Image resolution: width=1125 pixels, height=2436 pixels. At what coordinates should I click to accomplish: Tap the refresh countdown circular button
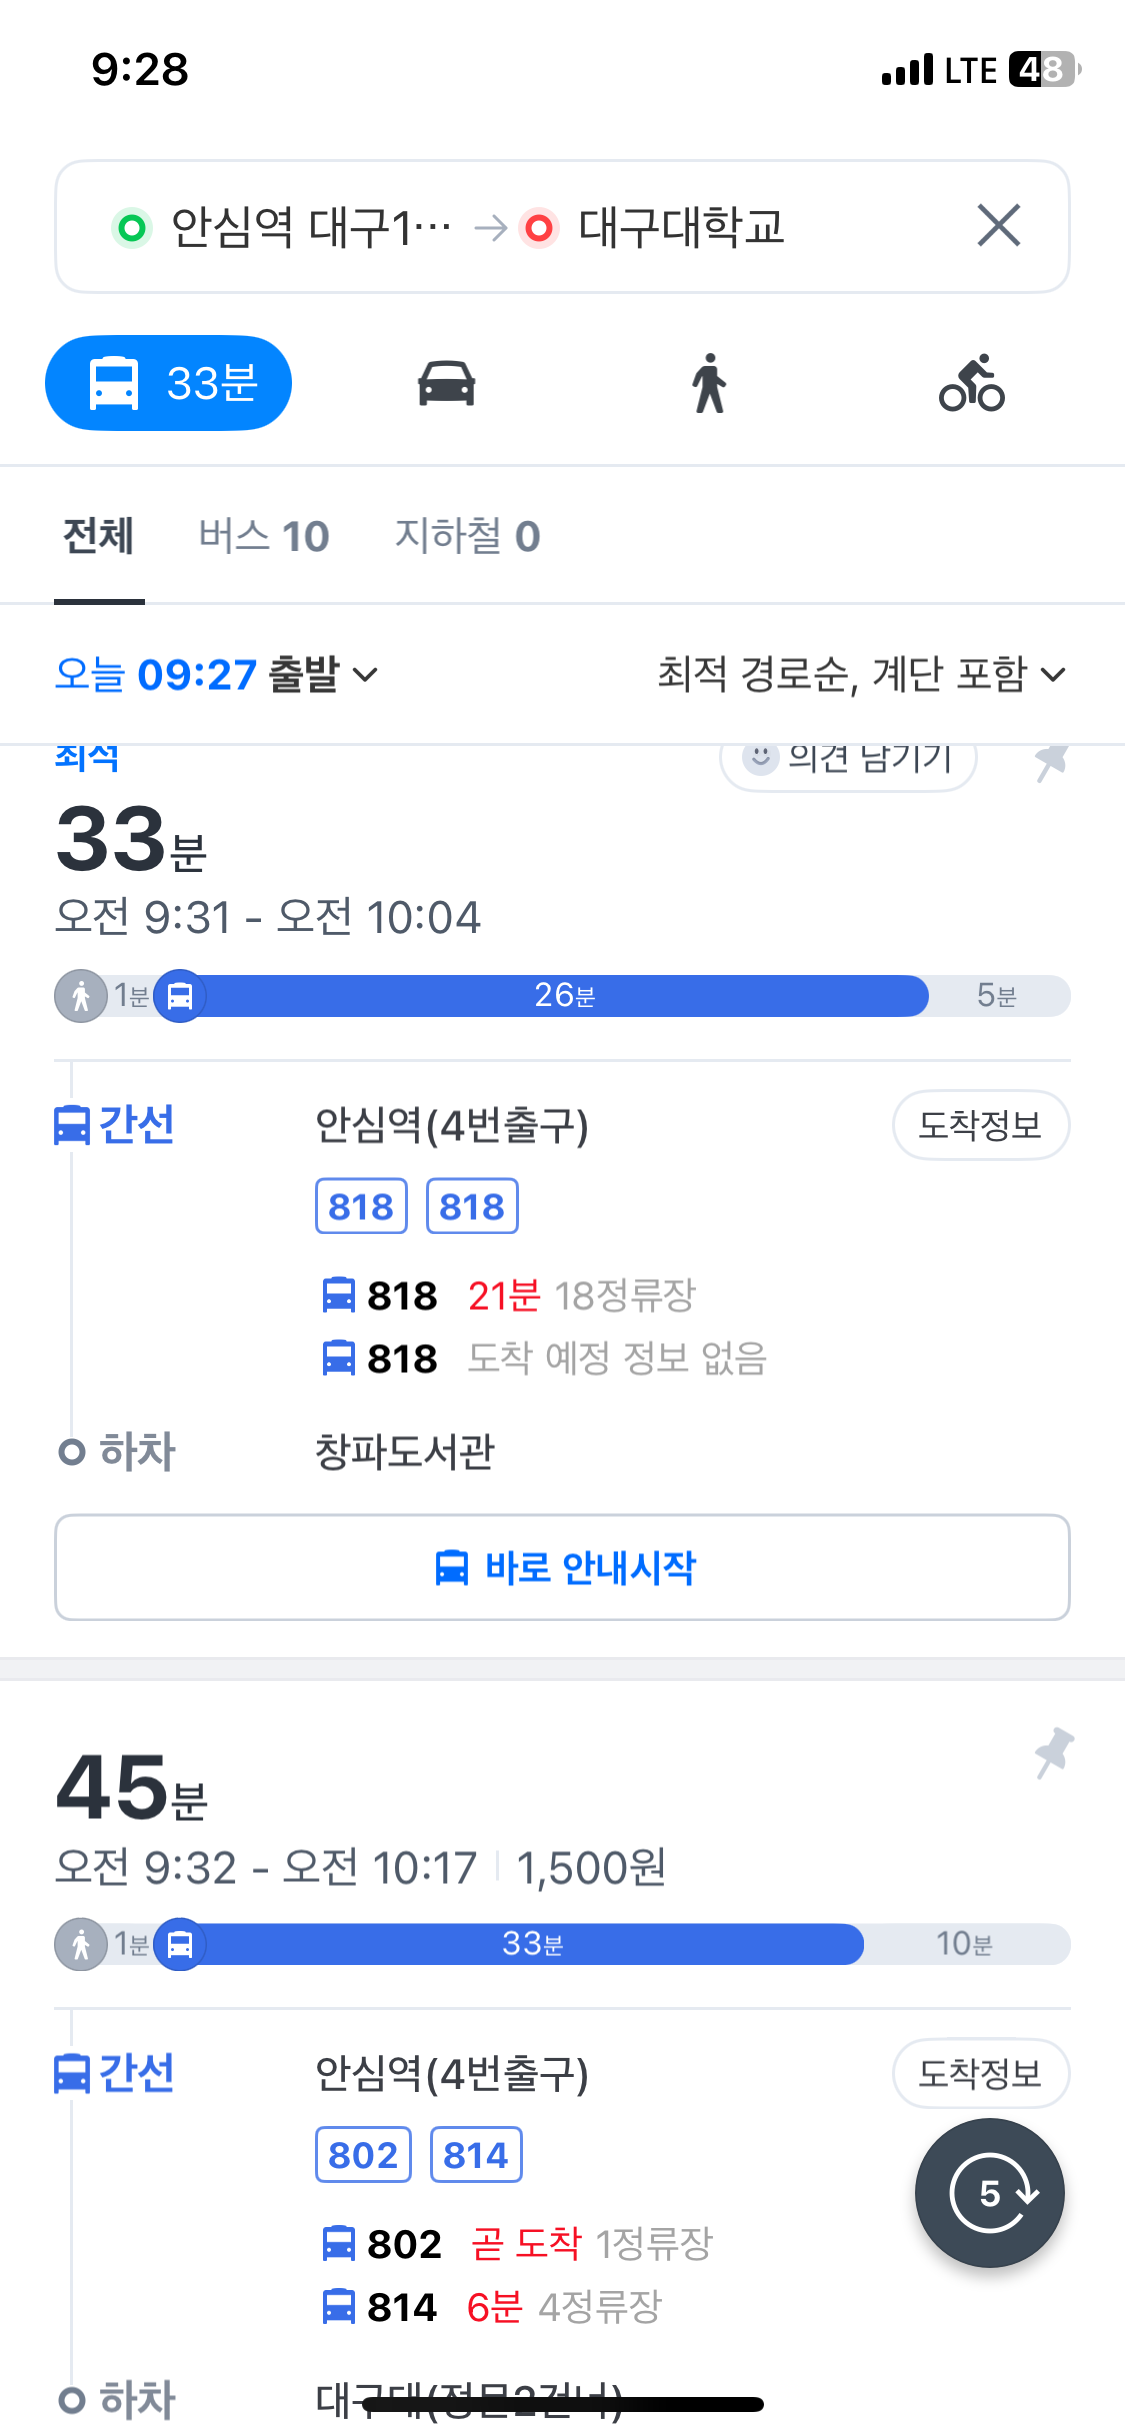989,2193
